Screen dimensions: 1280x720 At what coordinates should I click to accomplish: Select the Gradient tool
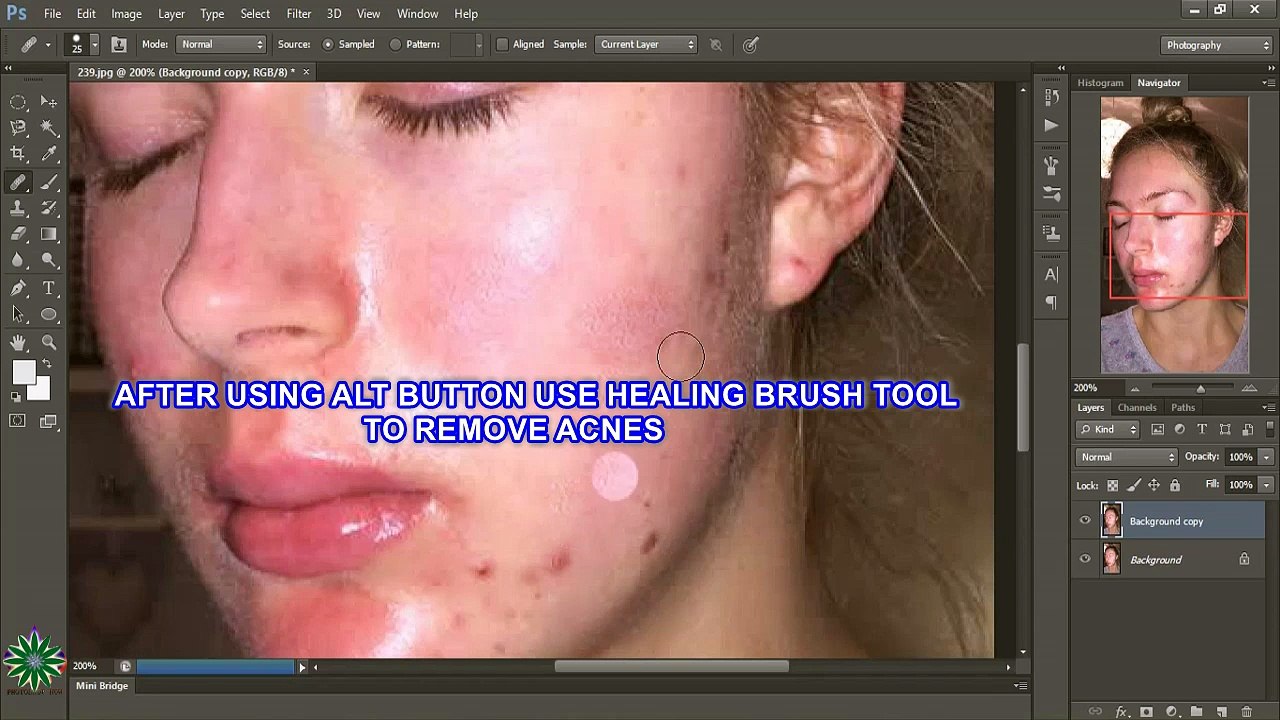[49, 234]
